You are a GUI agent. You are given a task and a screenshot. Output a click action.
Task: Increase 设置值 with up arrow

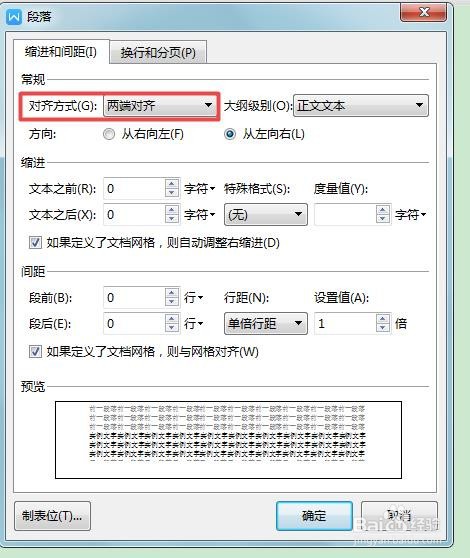click(382, 319)
